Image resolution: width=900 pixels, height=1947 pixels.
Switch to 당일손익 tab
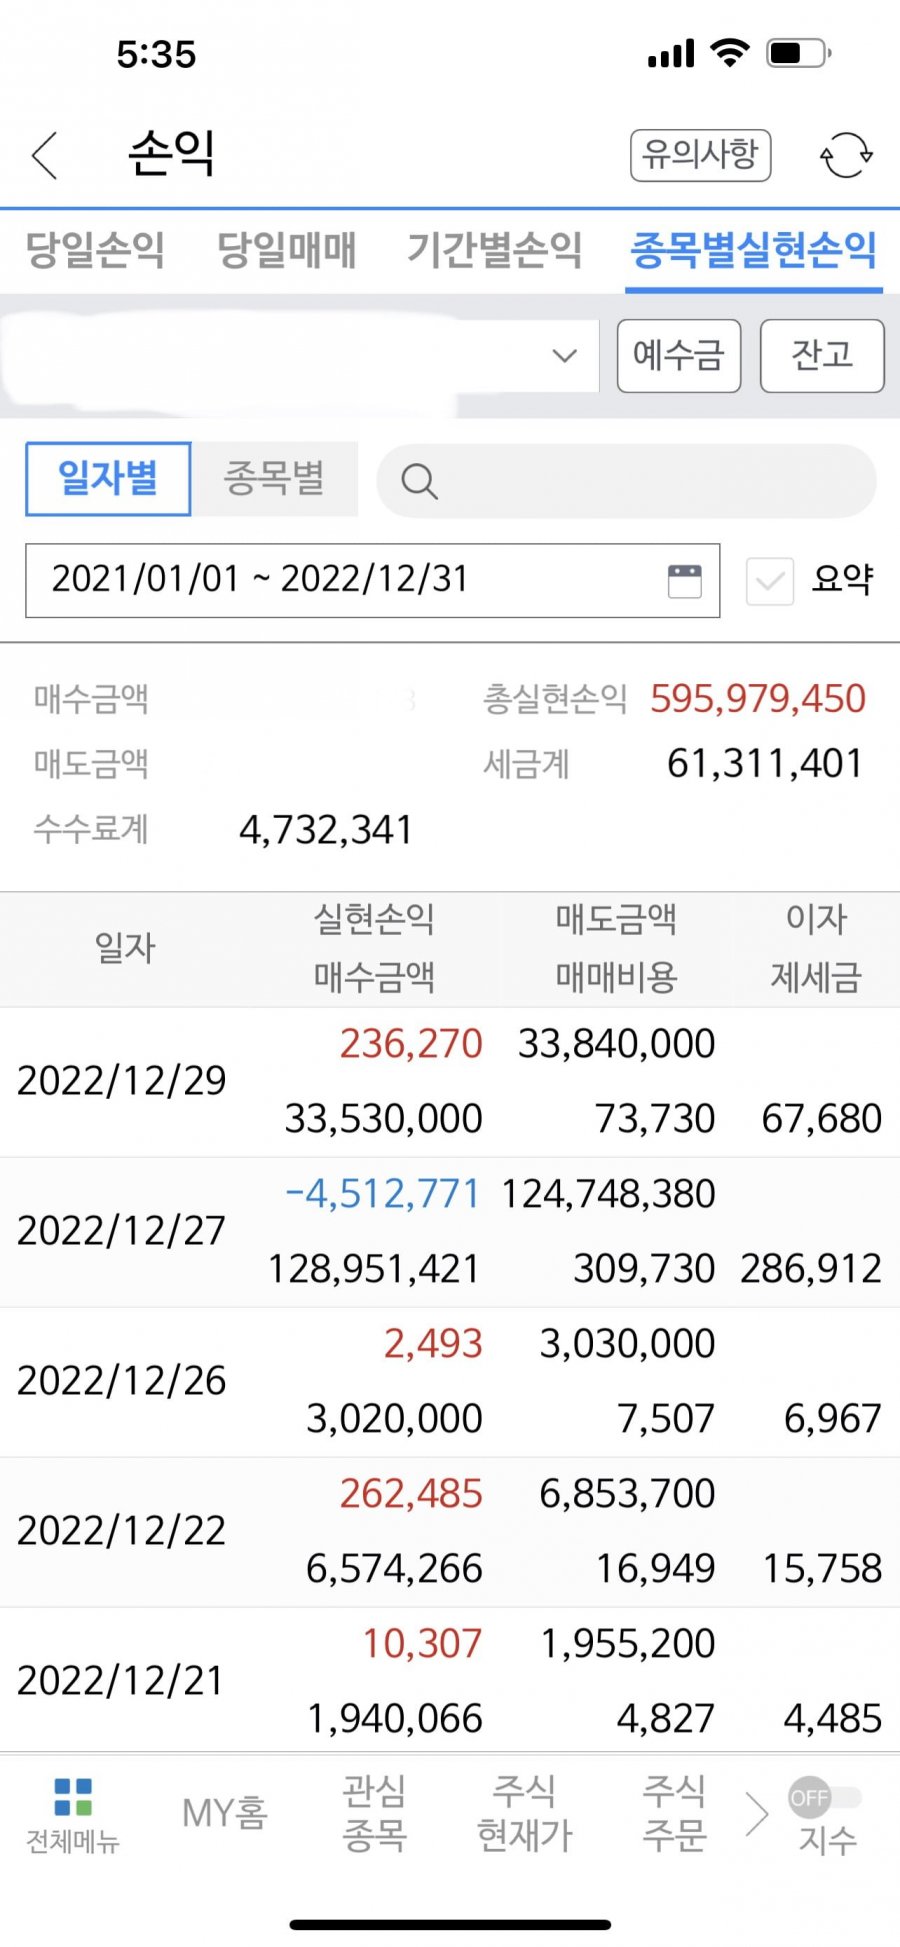pos(95,250)
